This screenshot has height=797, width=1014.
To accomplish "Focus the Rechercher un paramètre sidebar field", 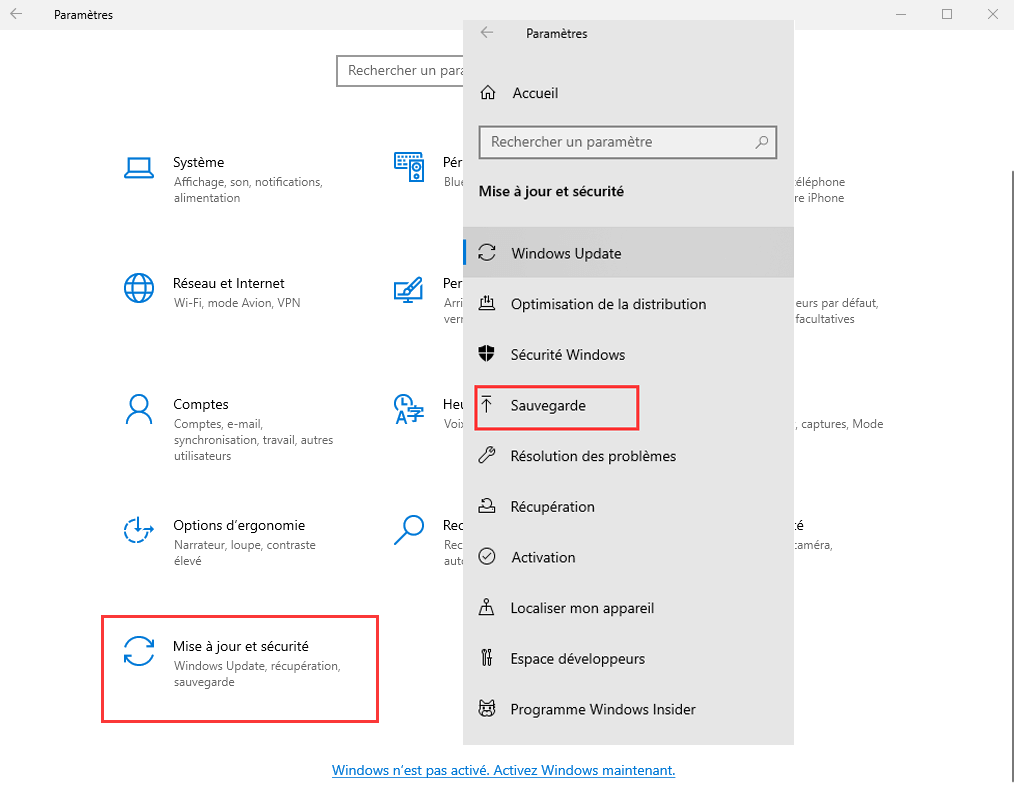I will coord(615,142).
